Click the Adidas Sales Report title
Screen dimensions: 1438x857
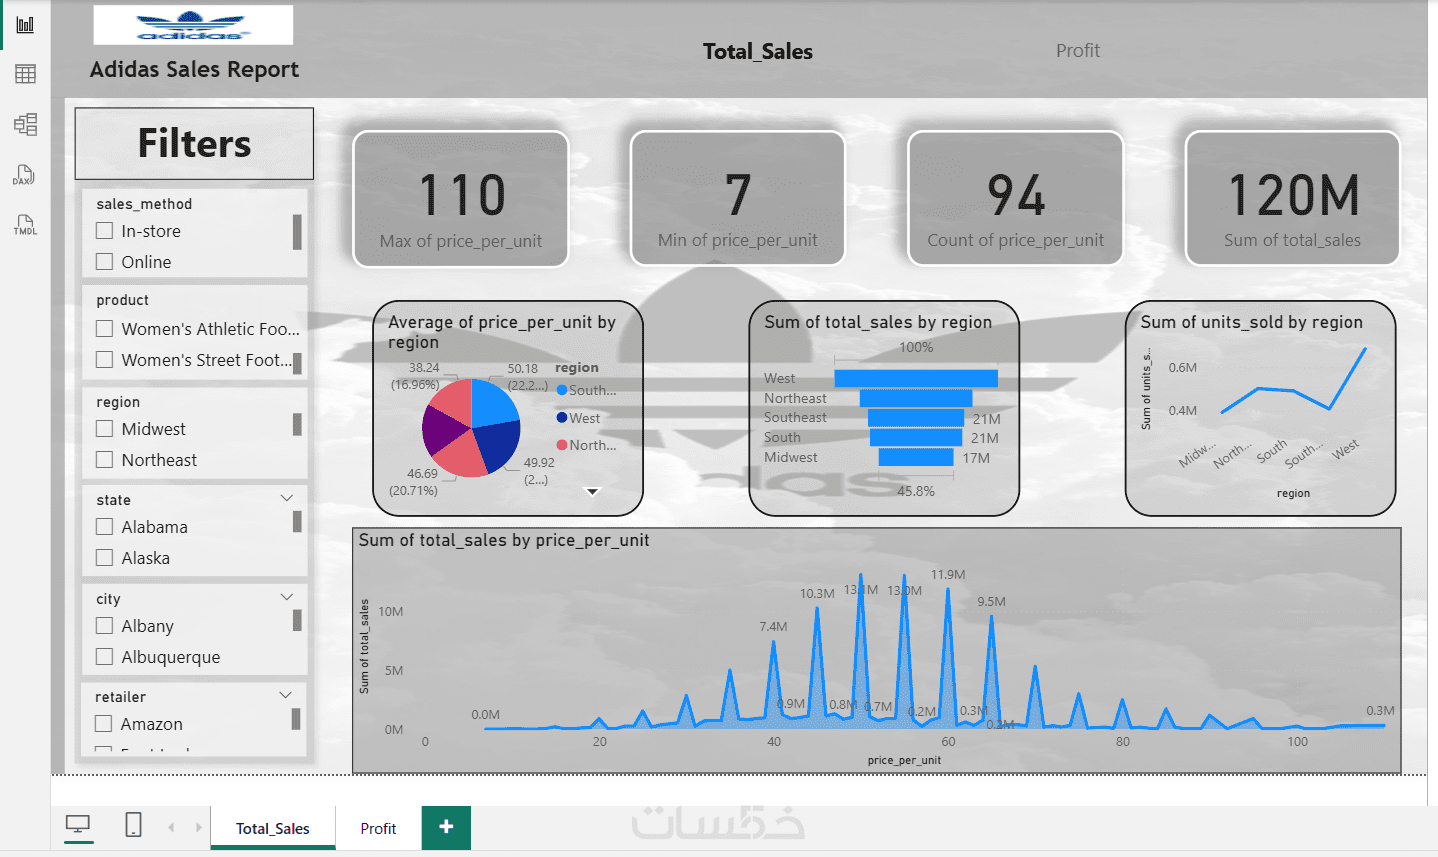pyautogui.click(x=194, y=70)
